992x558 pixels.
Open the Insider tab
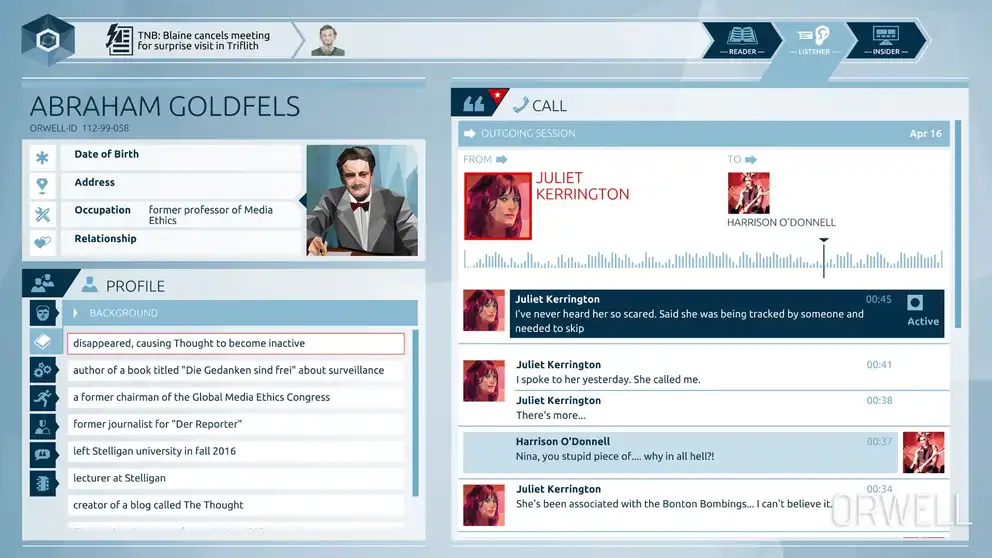(886, 39)
